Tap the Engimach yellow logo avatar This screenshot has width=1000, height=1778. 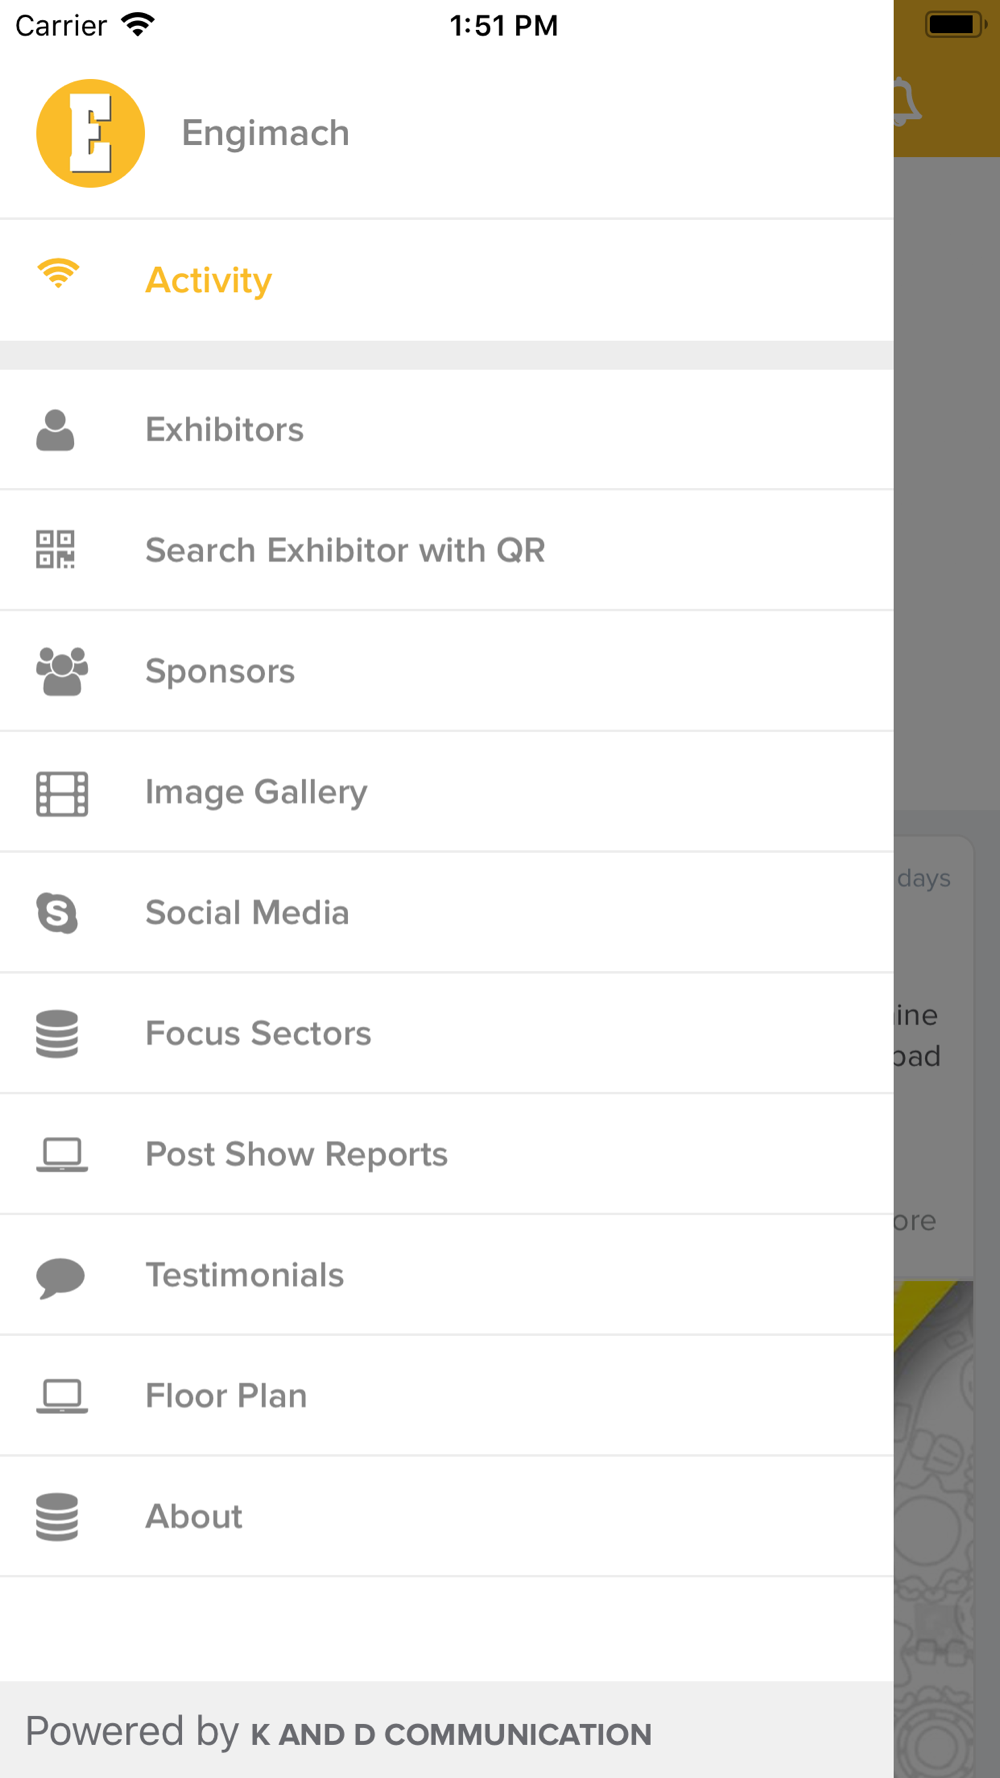point(90,133)
